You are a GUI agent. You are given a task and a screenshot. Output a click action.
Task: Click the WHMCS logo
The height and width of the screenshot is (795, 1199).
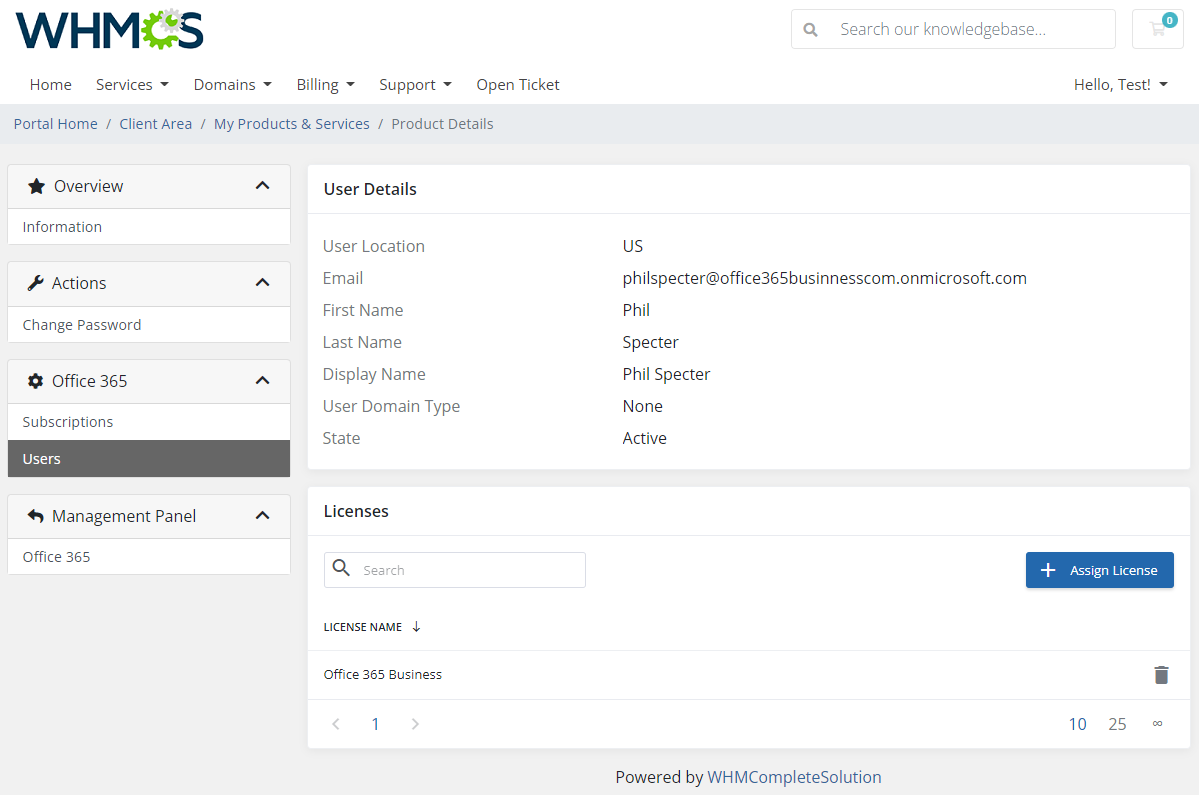click(x=109, y=30)
